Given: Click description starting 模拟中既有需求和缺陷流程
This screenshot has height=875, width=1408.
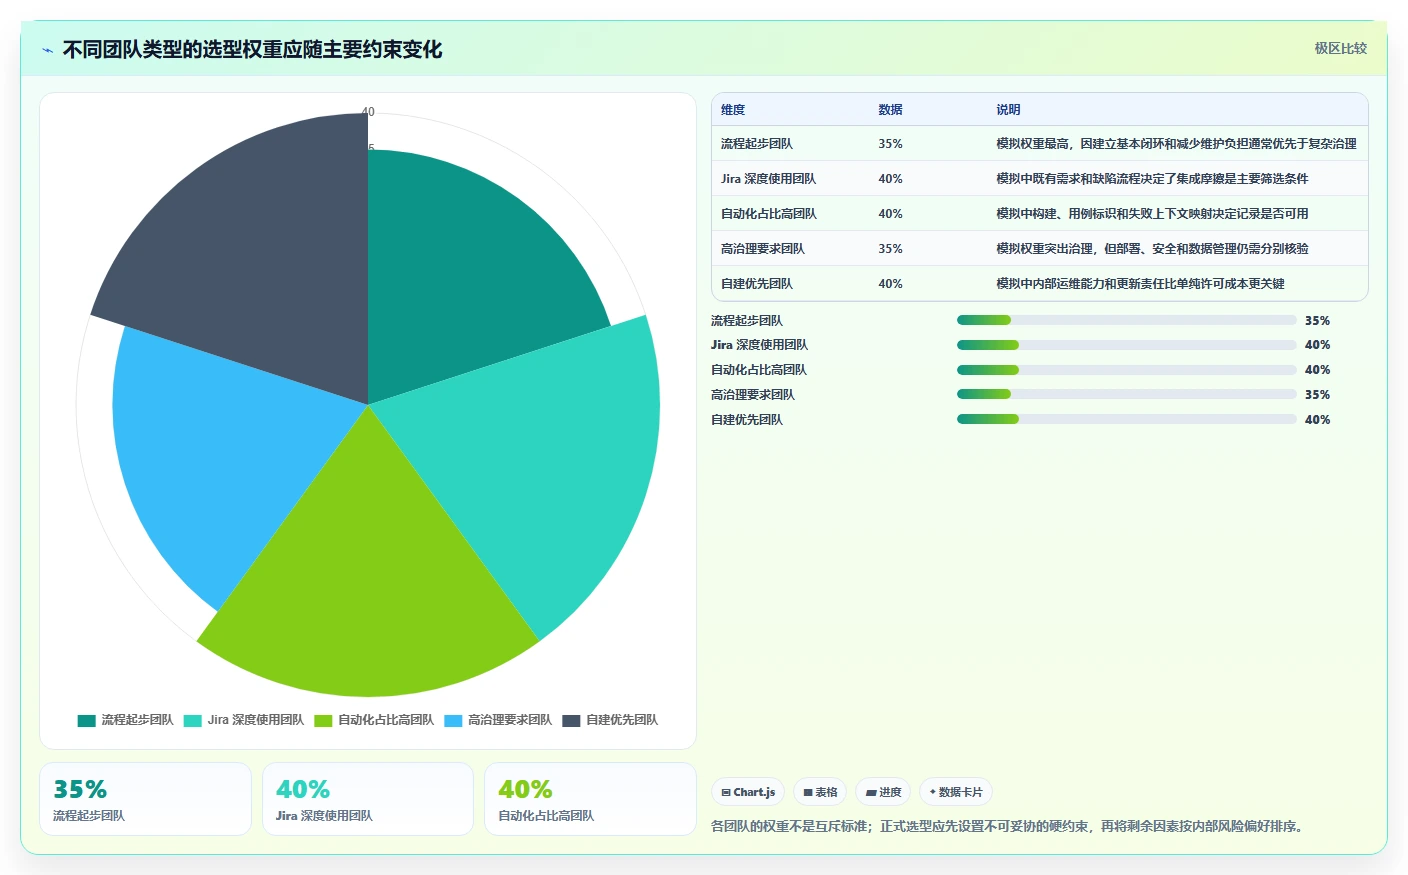Looking at the screenshot, I should click(1152, 179).
